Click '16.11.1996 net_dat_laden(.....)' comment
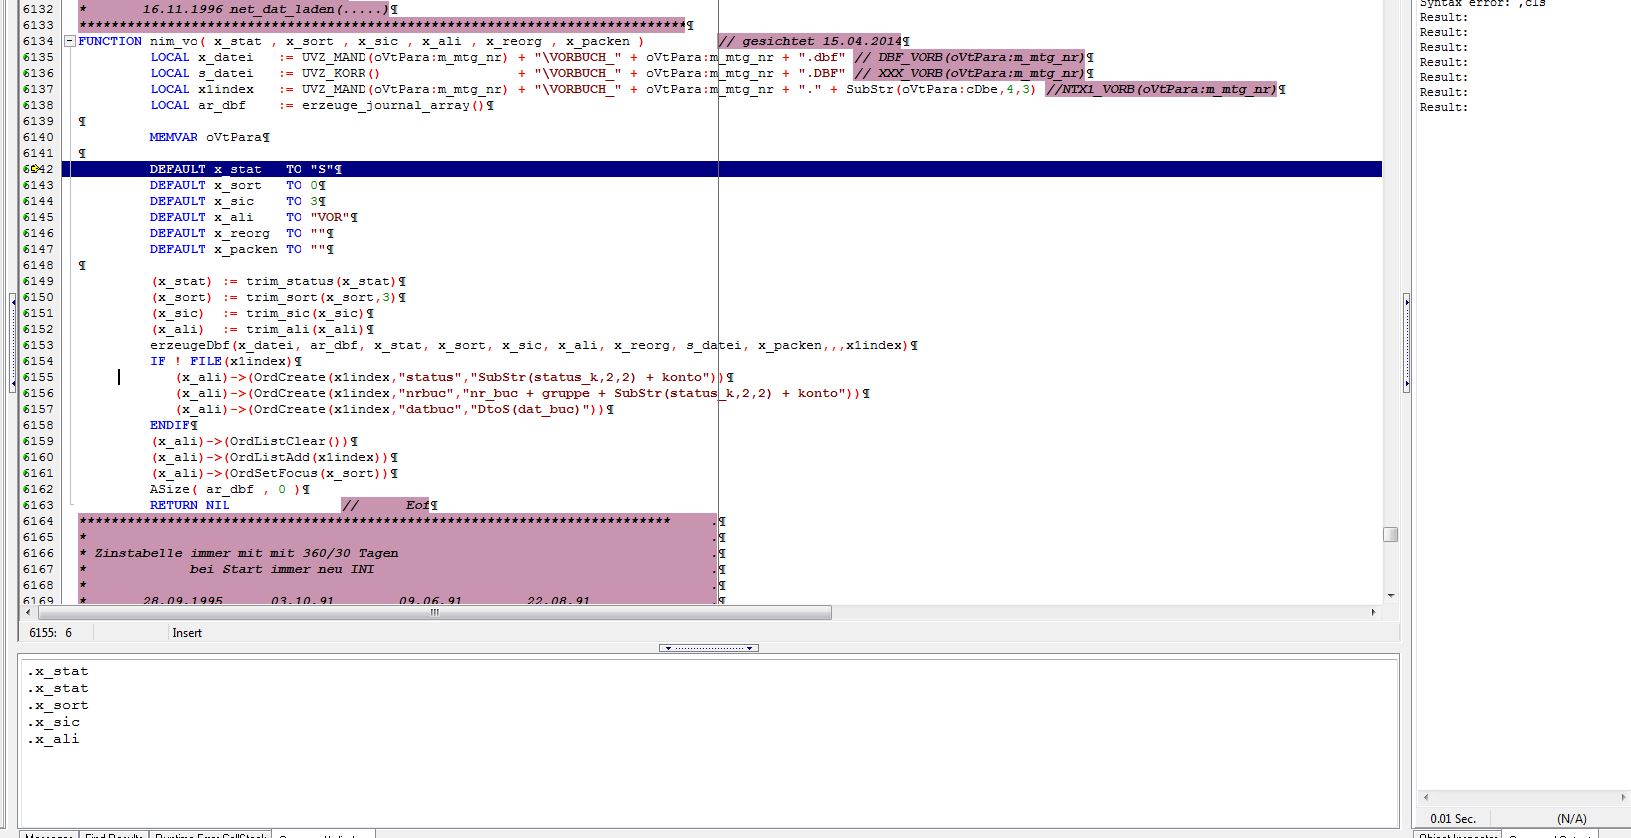The image size is (1631, 838). [265, 9]
